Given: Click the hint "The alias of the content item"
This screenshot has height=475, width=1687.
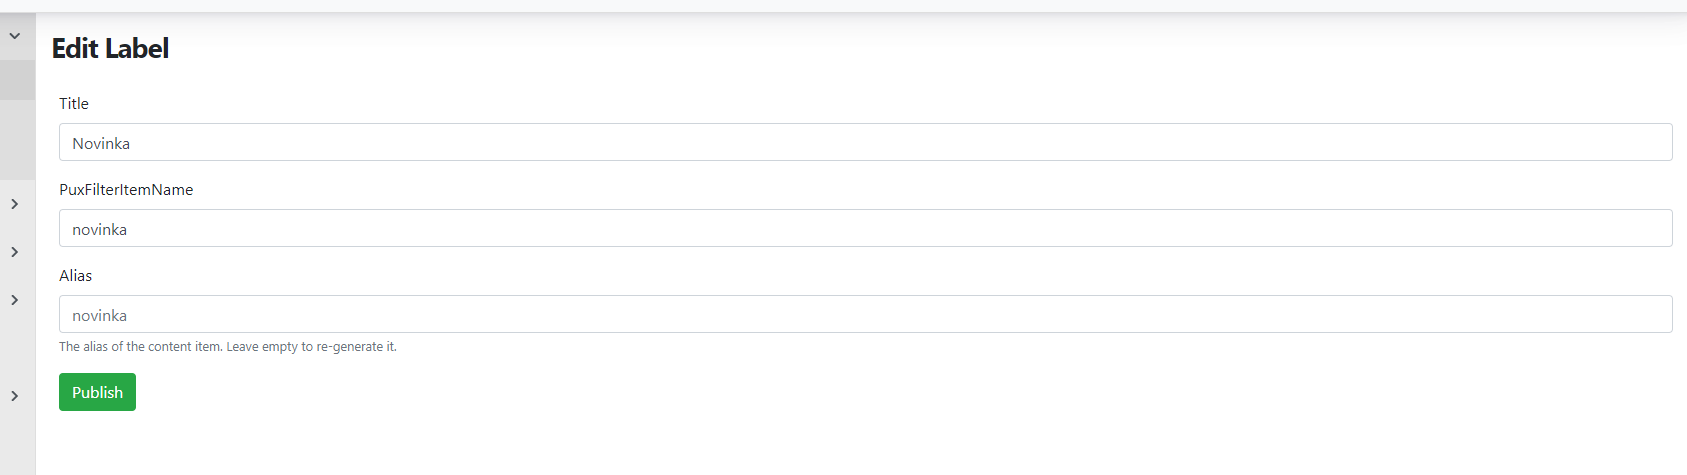Looking at the screenshot, I should [x=140, y=347].
